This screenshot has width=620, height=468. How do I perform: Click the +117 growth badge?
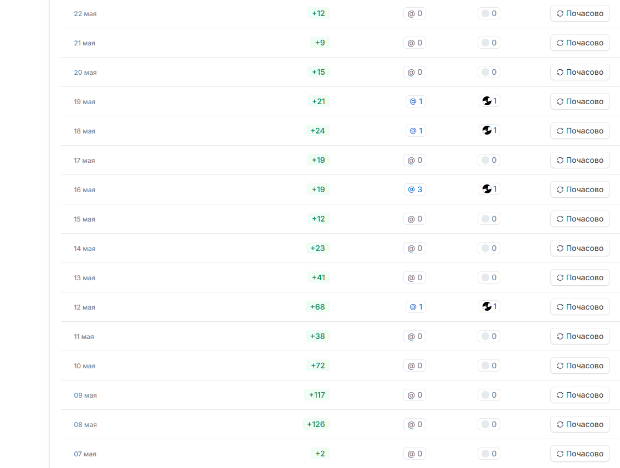pyautogui.click(x=317, y=394)
